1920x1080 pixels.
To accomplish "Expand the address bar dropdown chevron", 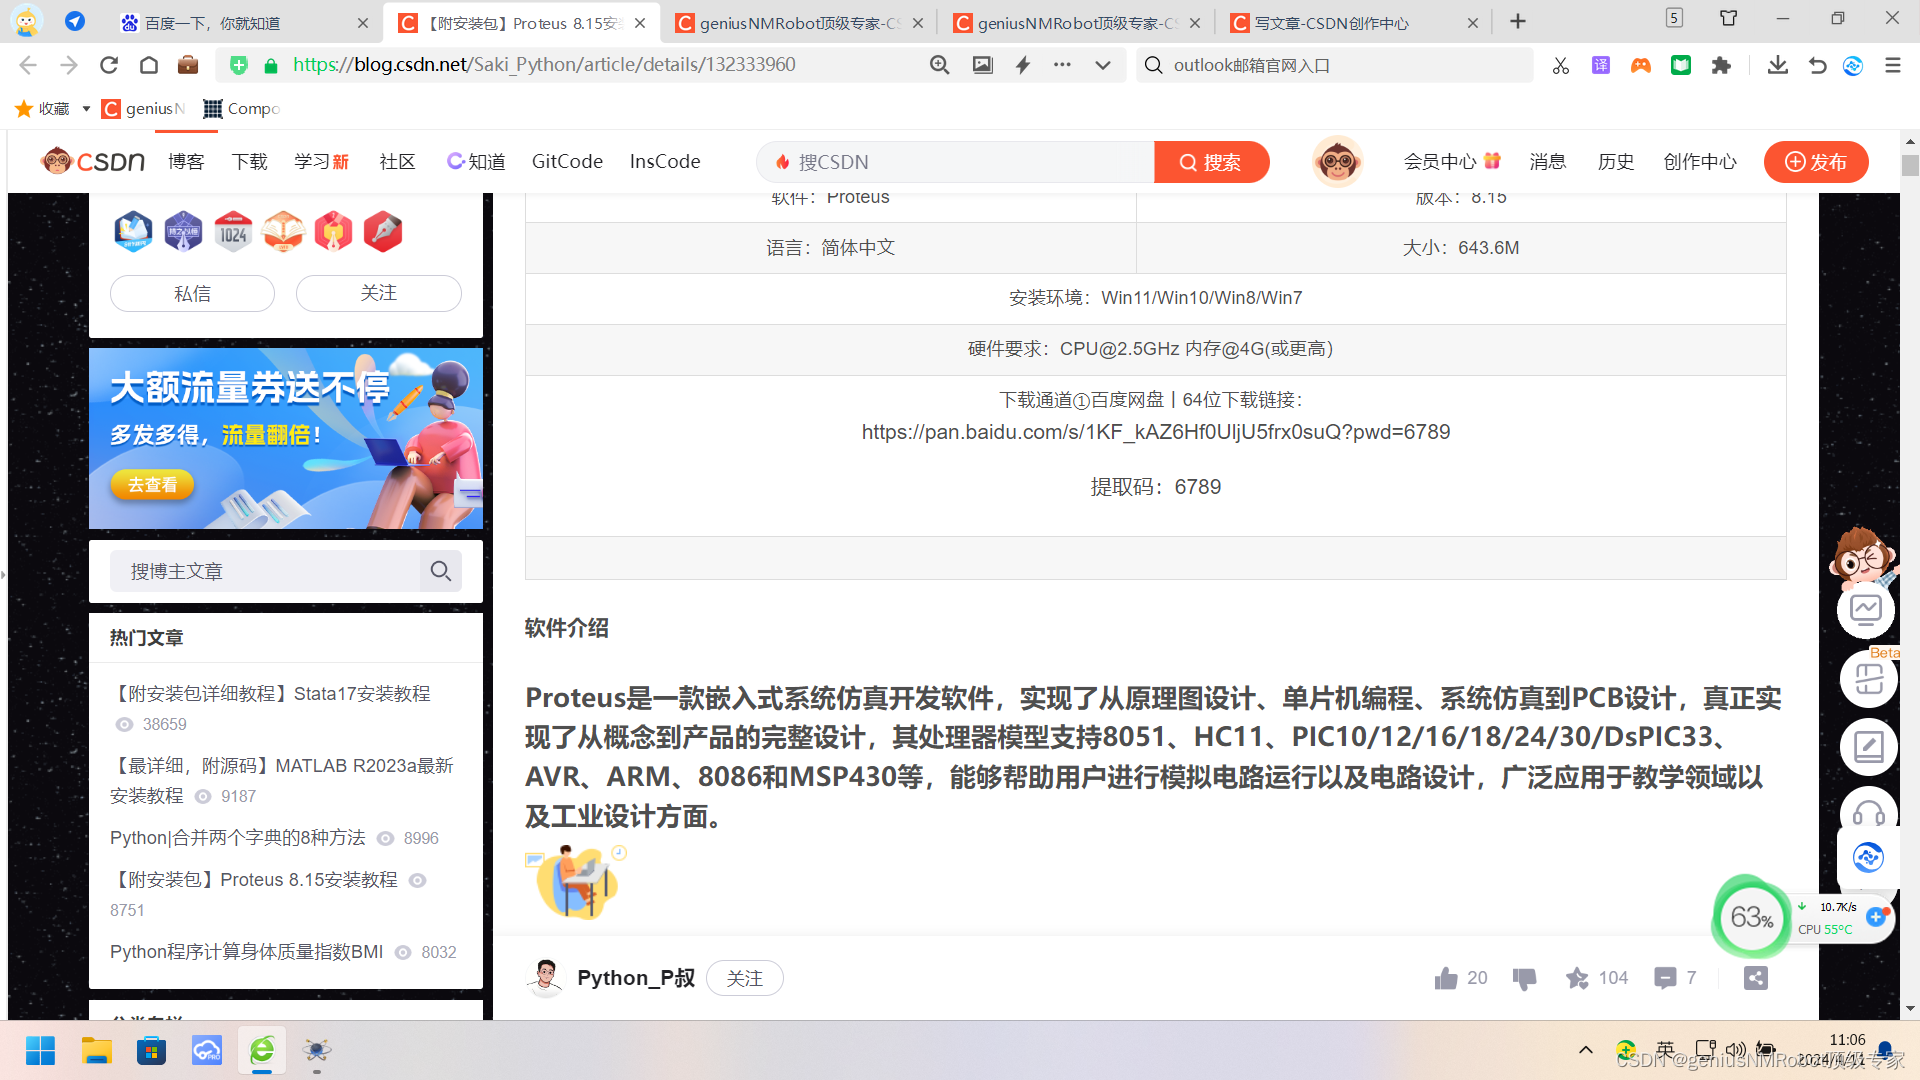I will pos(1102,66).
